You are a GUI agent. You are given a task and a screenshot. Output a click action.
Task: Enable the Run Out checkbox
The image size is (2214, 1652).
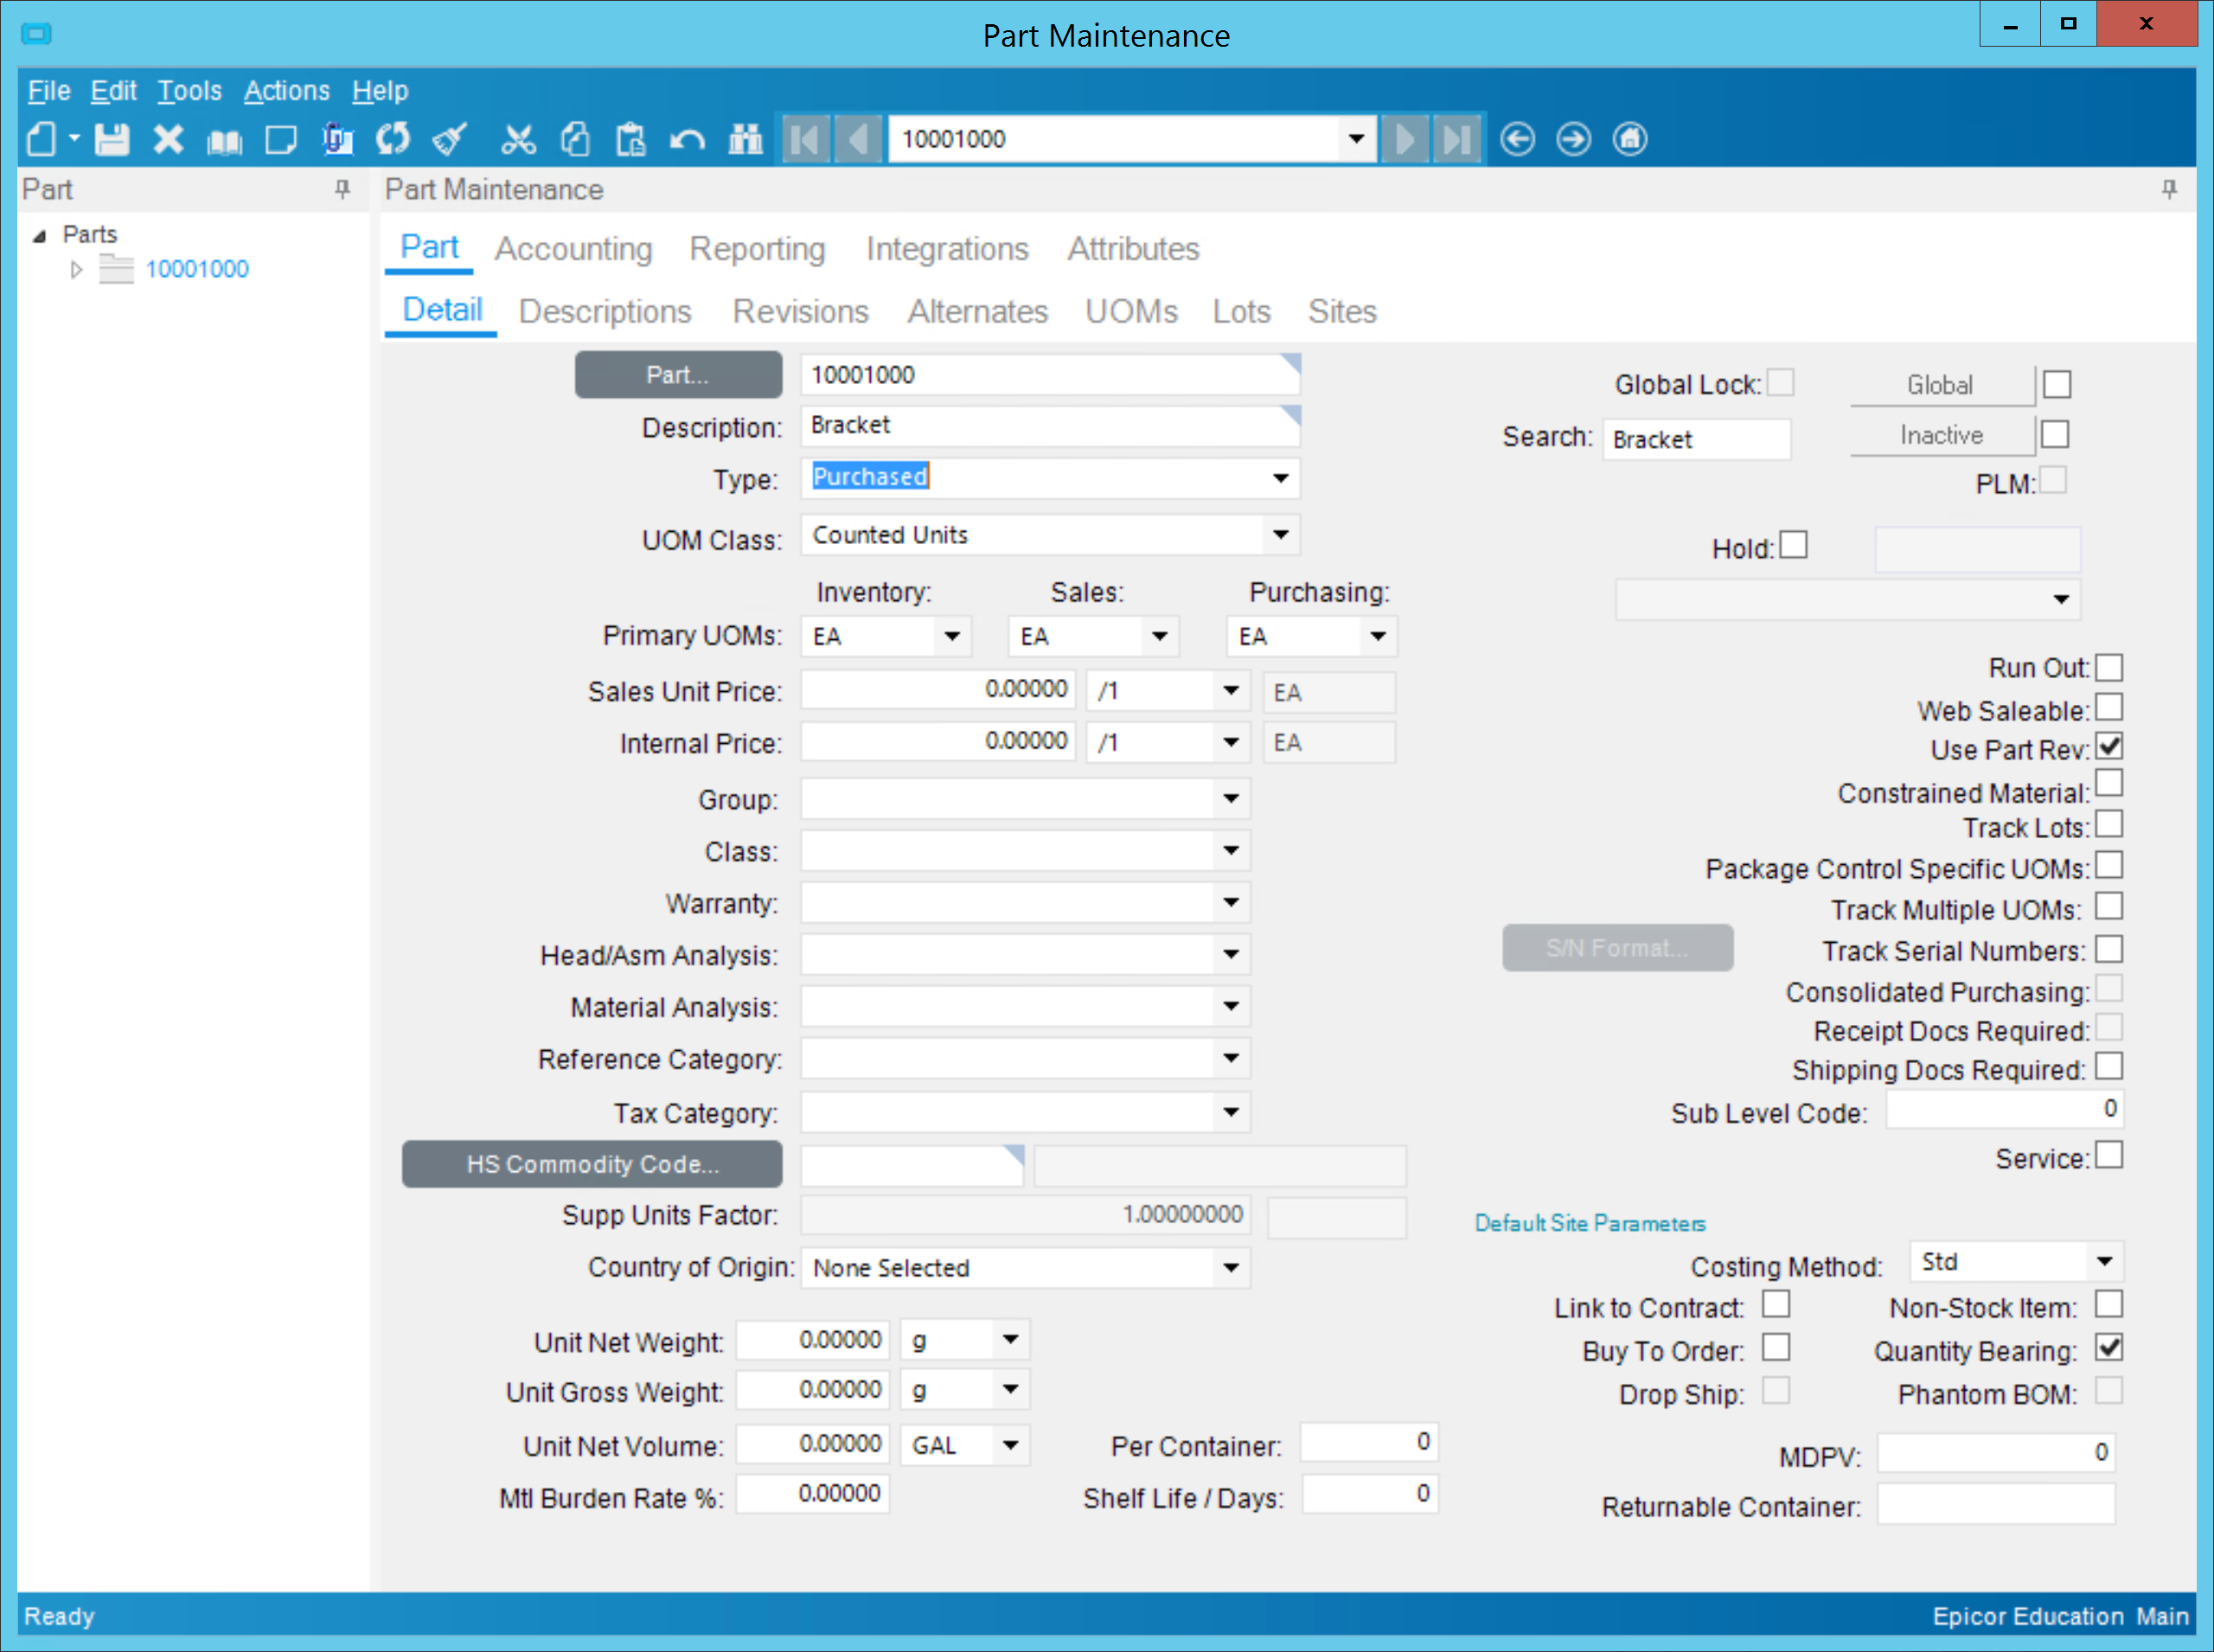pyautogui.click(x=2109, y=667)
